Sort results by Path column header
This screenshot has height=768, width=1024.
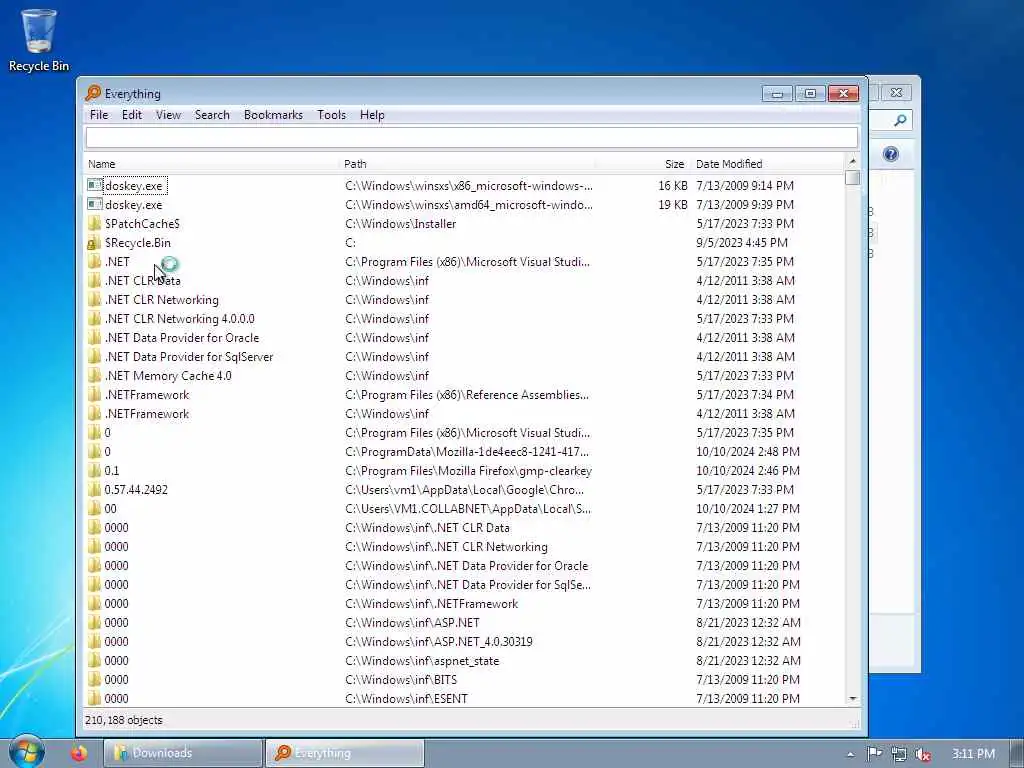pyautogui.click(x=468, y=164)
